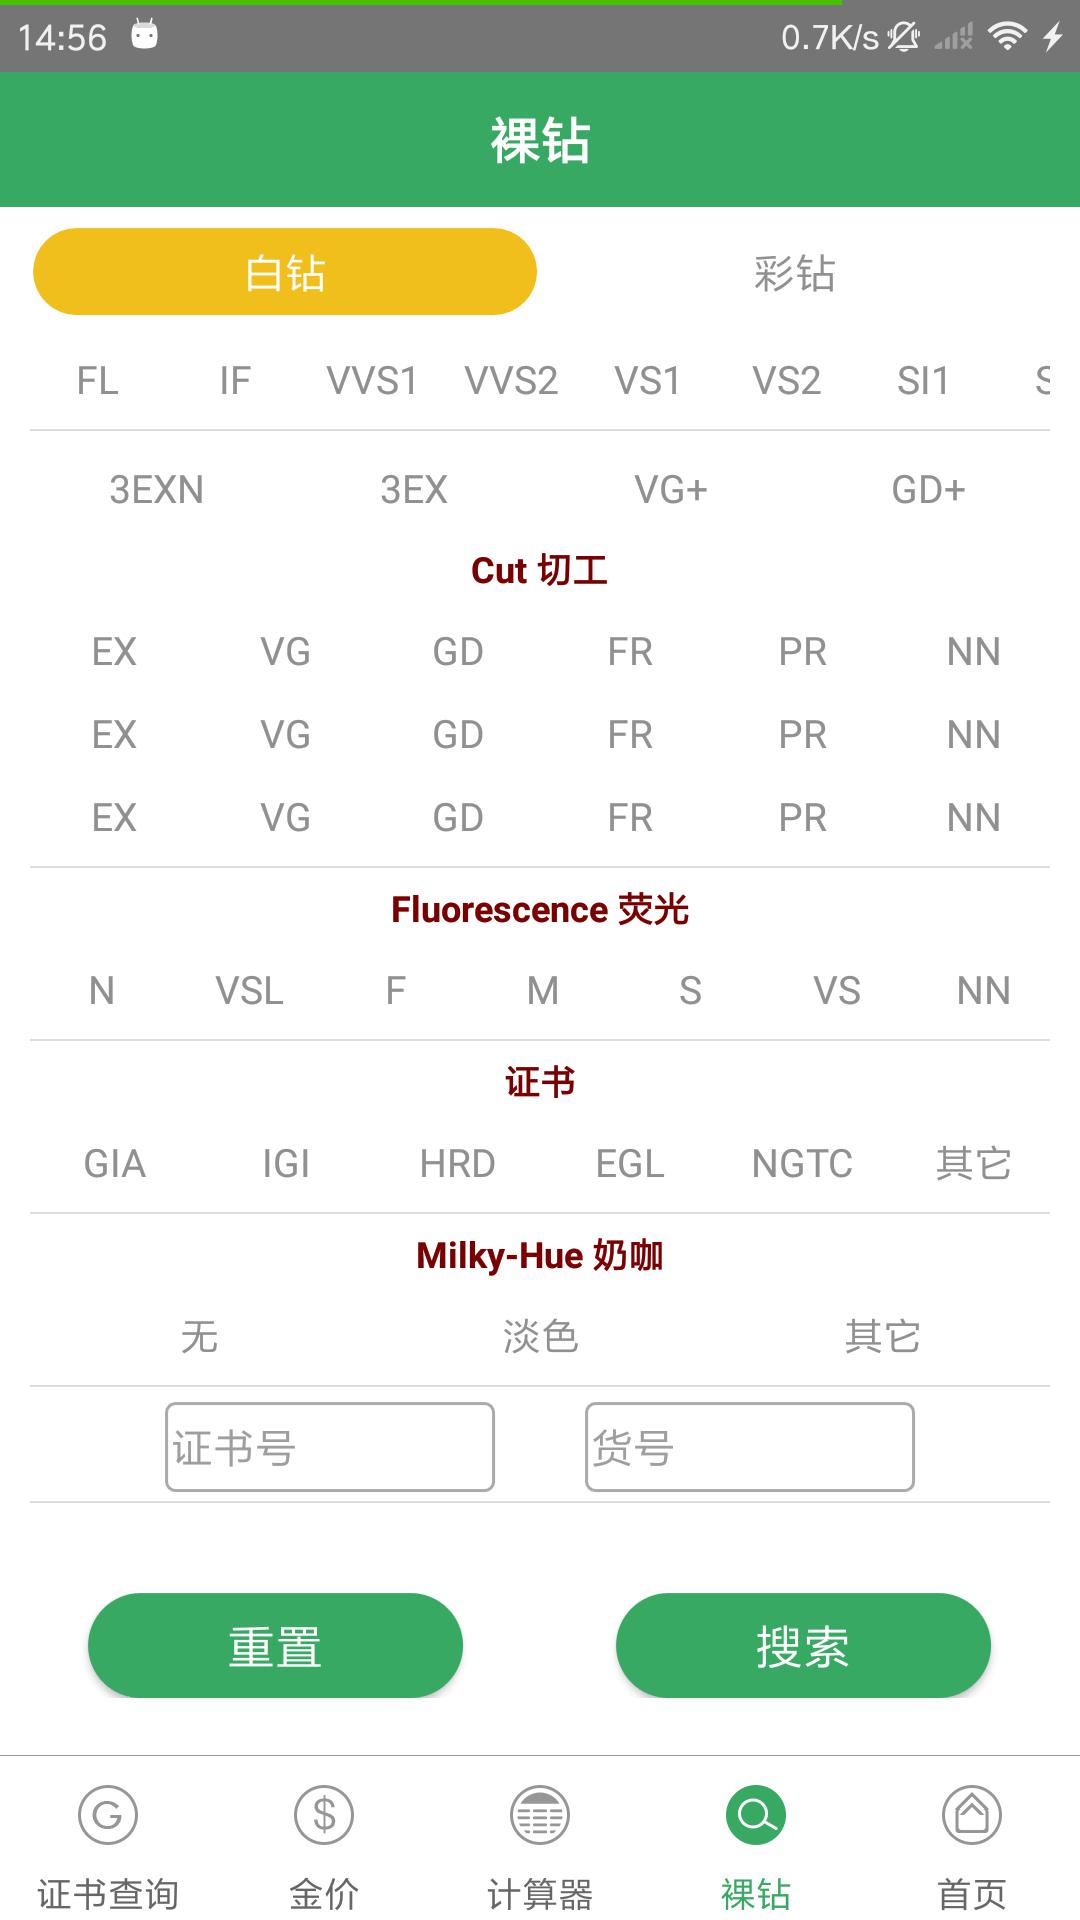Select VS2 clarity grade

[x=787, y=380]
